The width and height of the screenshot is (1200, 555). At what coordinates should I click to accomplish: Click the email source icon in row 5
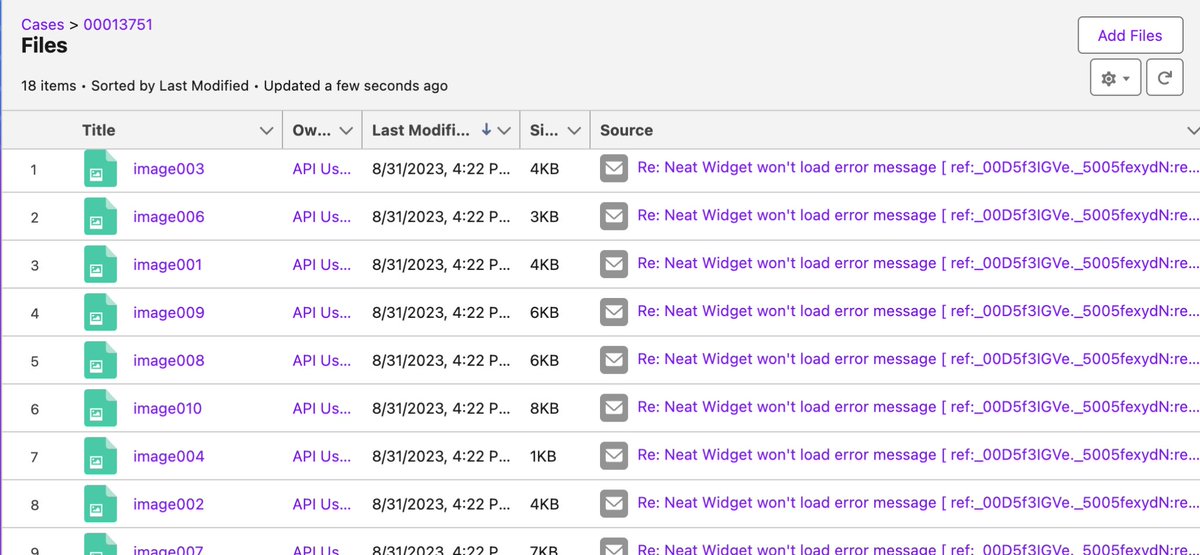click(x=614, y=360)
